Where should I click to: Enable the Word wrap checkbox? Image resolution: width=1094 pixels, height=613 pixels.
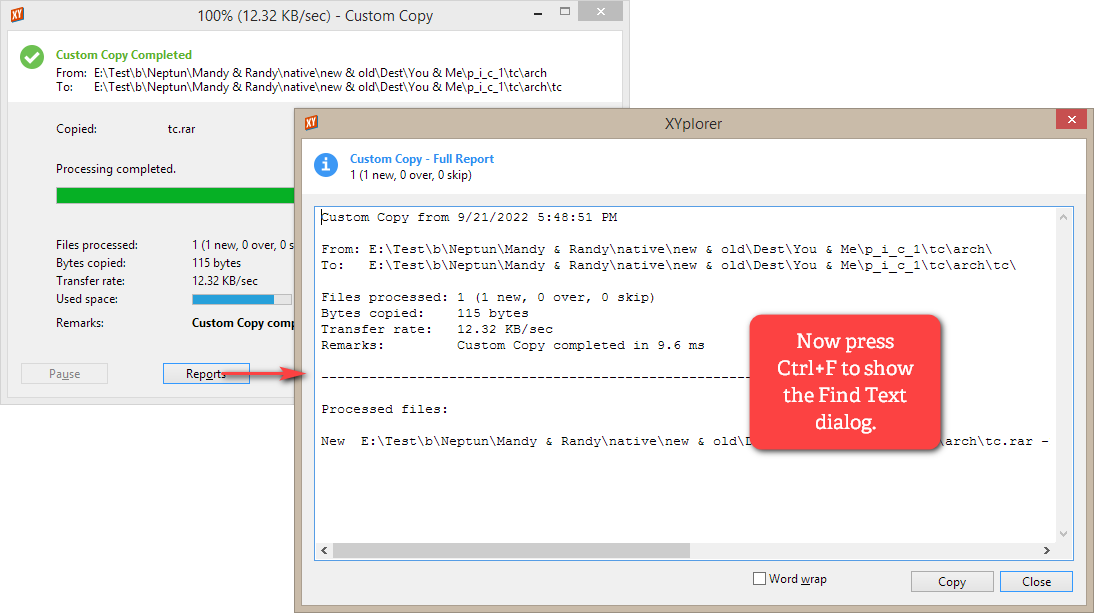pyautogui.click(x=760, y=579)
